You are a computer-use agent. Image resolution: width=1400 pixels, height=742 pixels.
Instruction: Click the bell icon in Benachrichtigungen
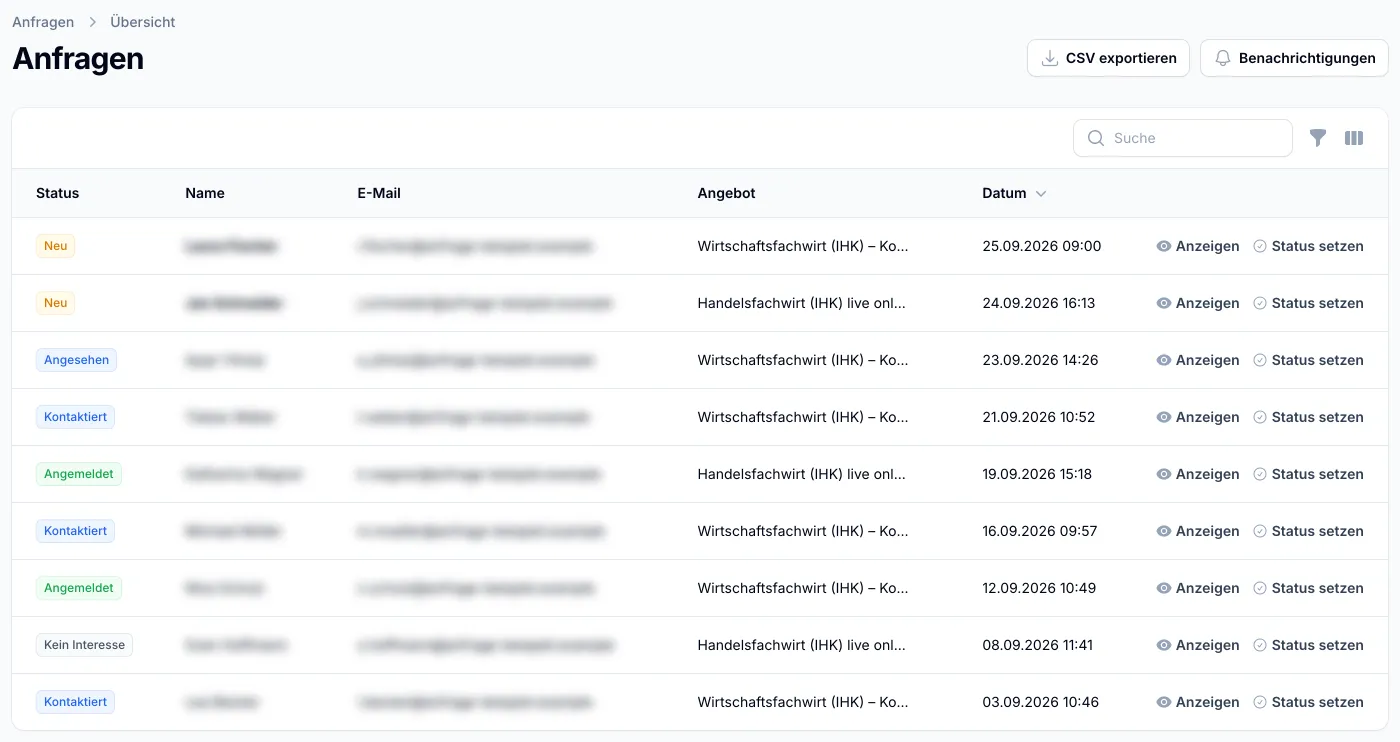(1223, 58)
